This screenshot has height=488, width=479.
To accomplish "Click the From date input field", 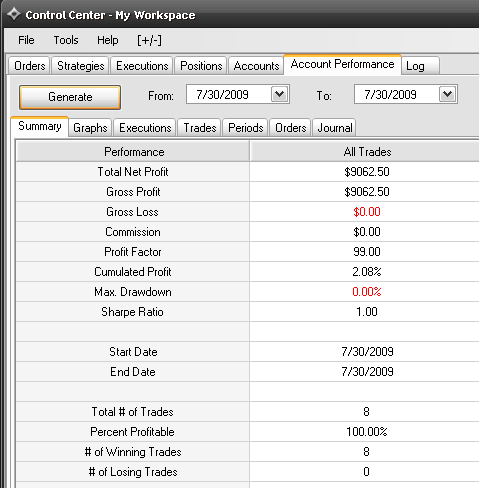I will [229, 94].
